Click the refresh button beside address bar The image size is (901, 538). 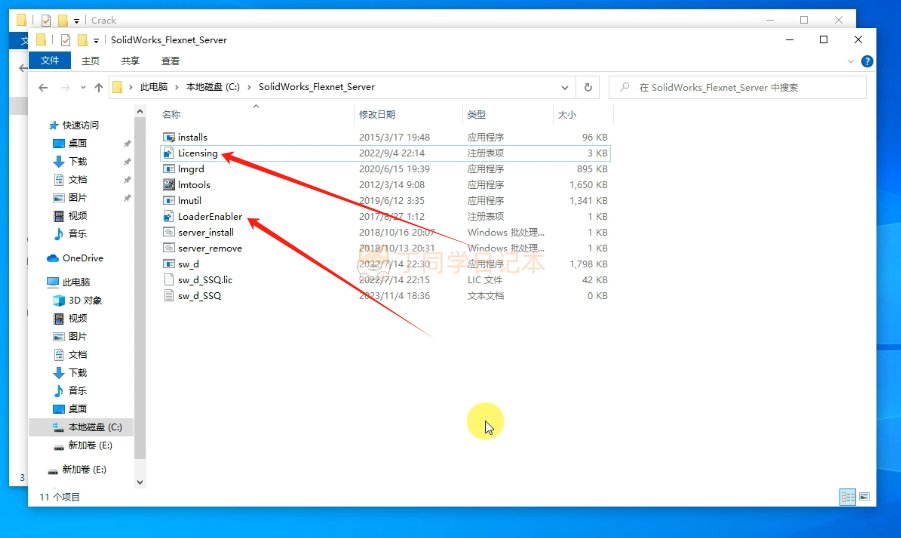[588, 87]
